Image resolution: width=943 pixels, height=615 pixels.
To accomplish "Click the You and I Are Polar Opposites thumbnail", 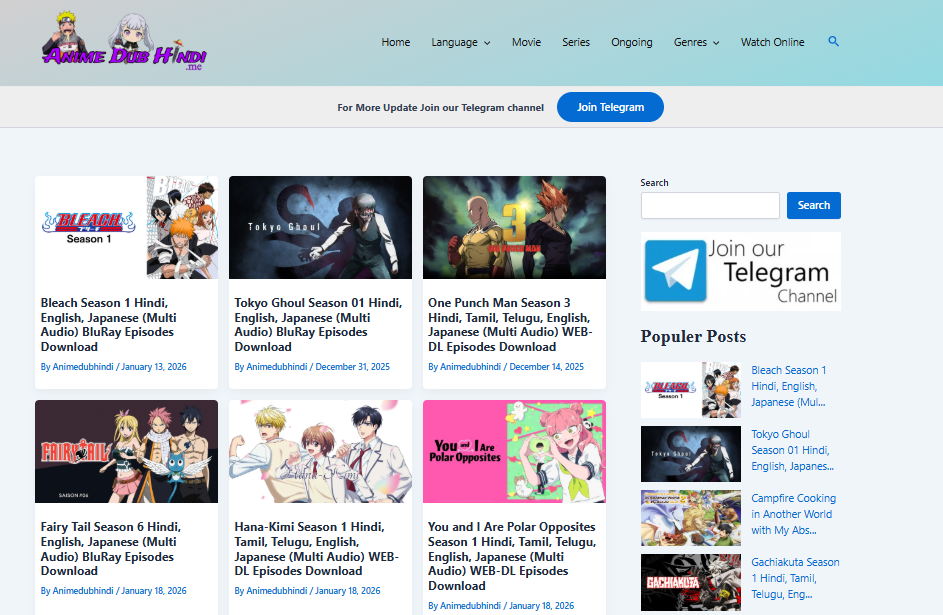I will coord(514,451).
